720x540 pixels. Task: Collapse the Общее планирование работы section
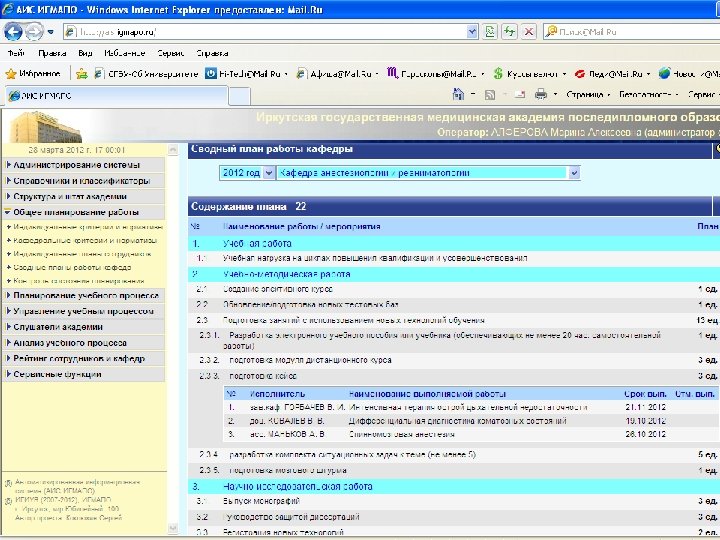pyautogui.click(x=77, y=212)
